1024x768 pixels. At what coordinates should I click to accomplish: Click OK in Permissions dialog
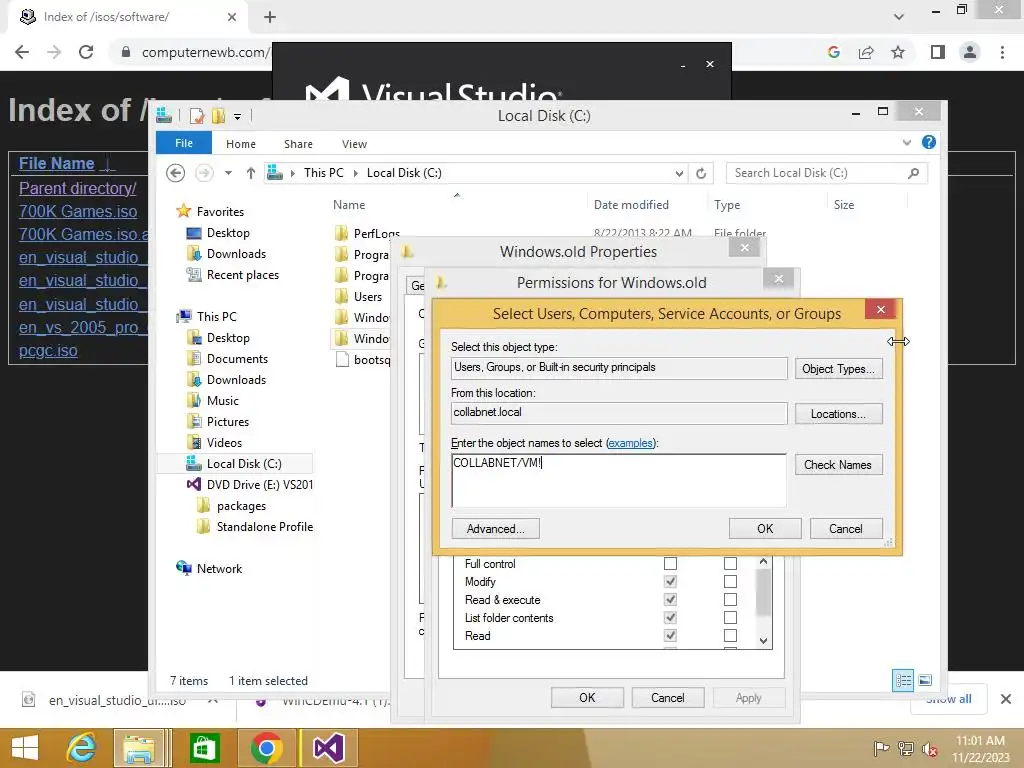(587, 698)
